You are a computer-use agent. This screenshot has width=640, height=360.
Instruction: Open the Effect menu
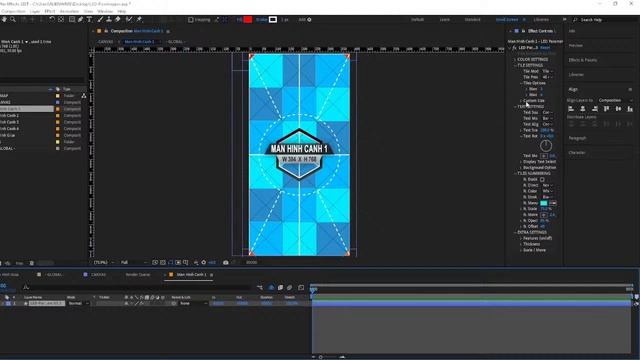50,11
